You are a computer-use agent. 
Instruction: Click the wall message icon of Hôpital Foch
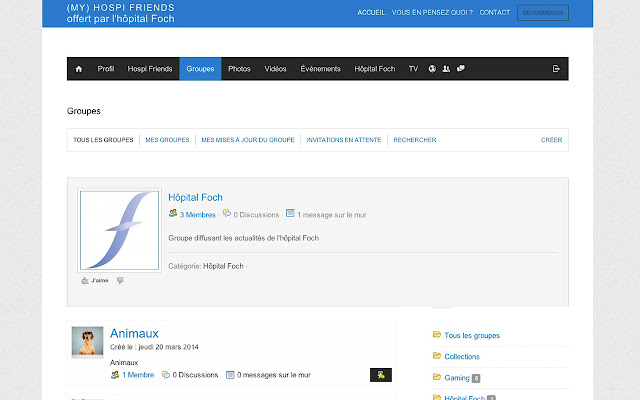[290, 213]
